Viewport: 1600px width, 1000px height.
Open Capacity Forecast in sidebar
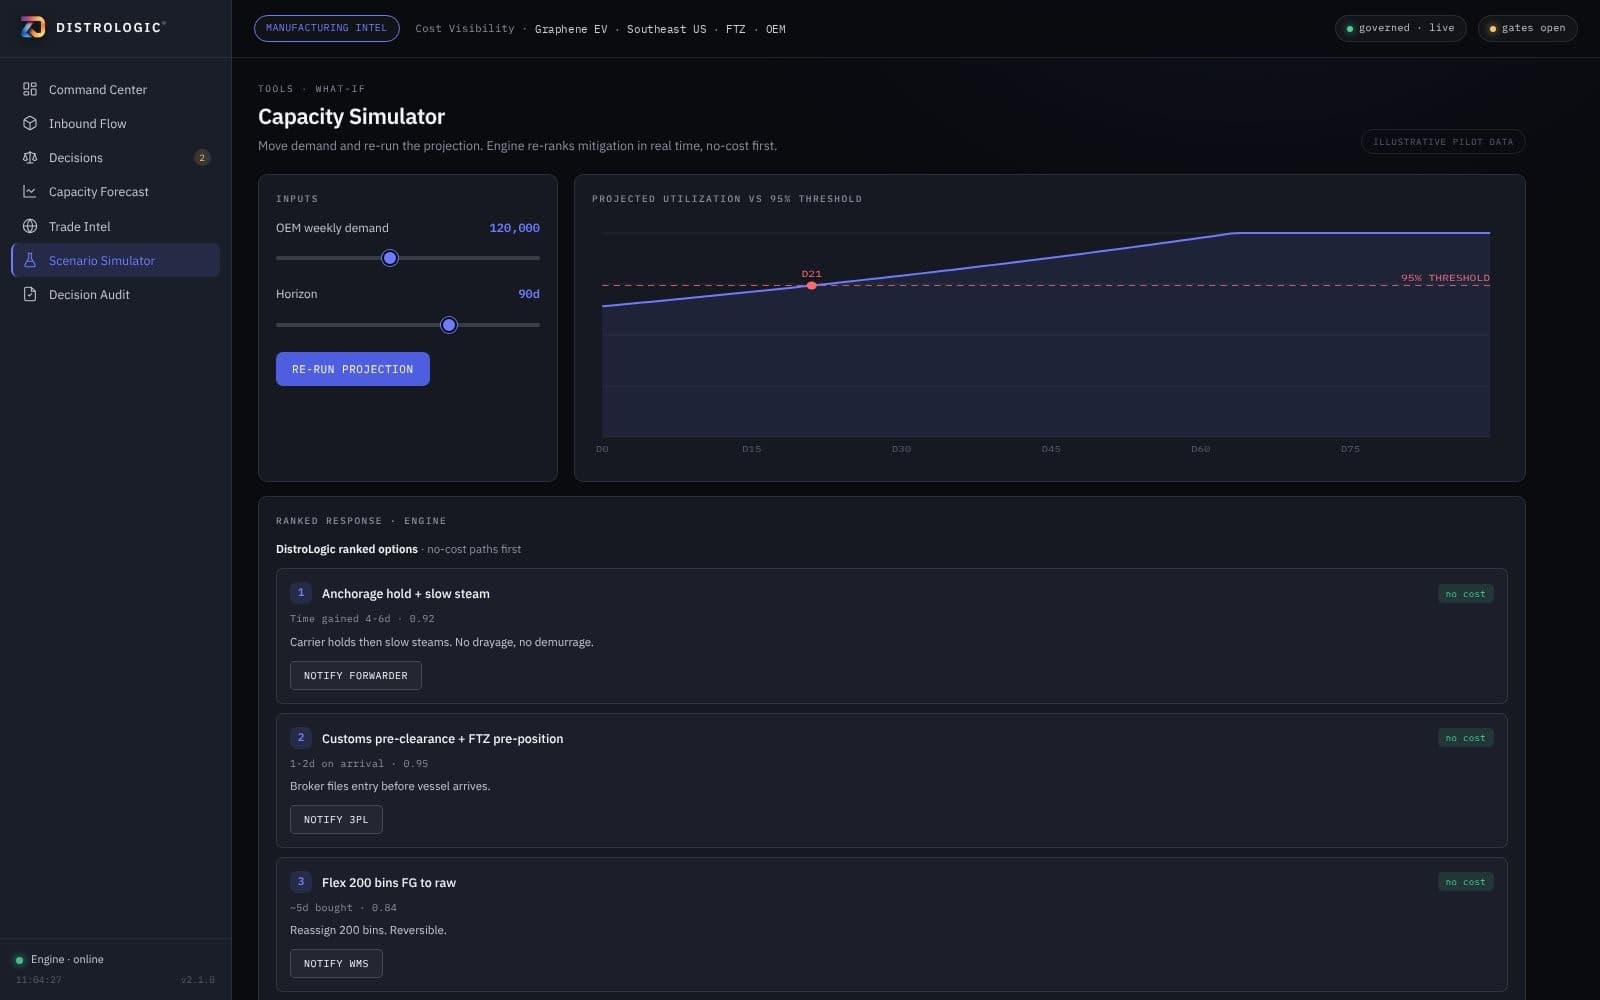[115, 191]
